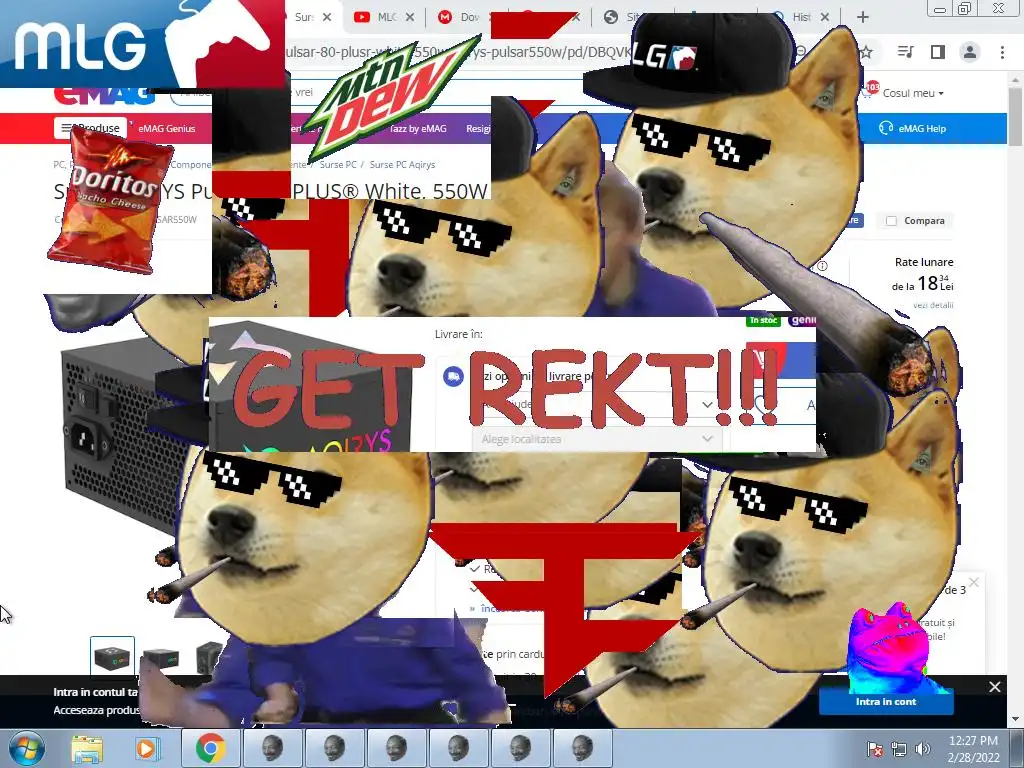The width and height of the screenshot is (1024, 768).
Task: Click the page scrollbar down arrow
Action: pos(1016,720)
